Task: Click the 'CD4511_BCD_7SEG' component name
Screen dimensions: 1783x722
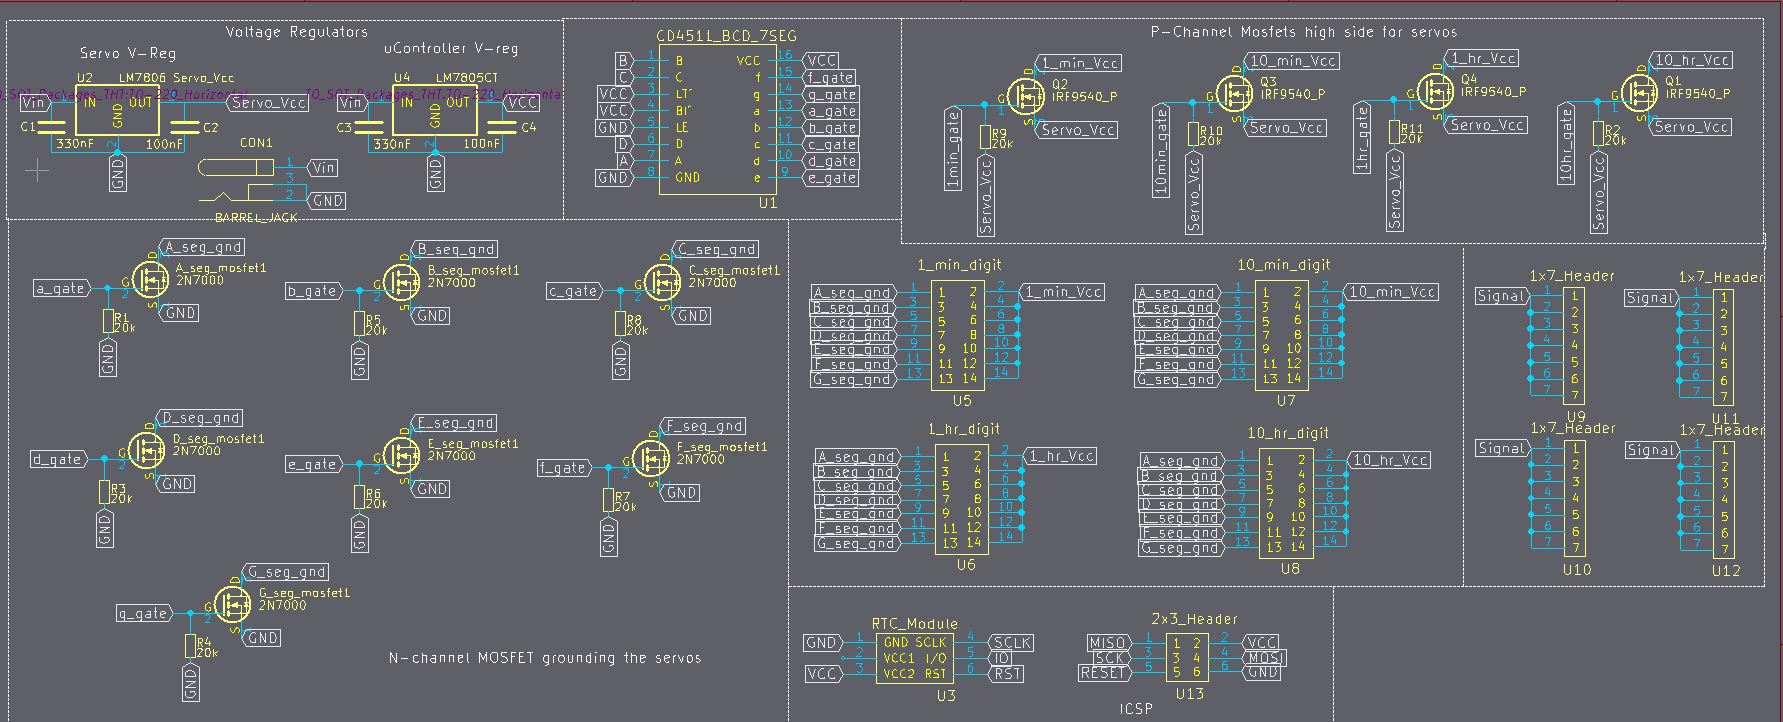Action: 727,36
